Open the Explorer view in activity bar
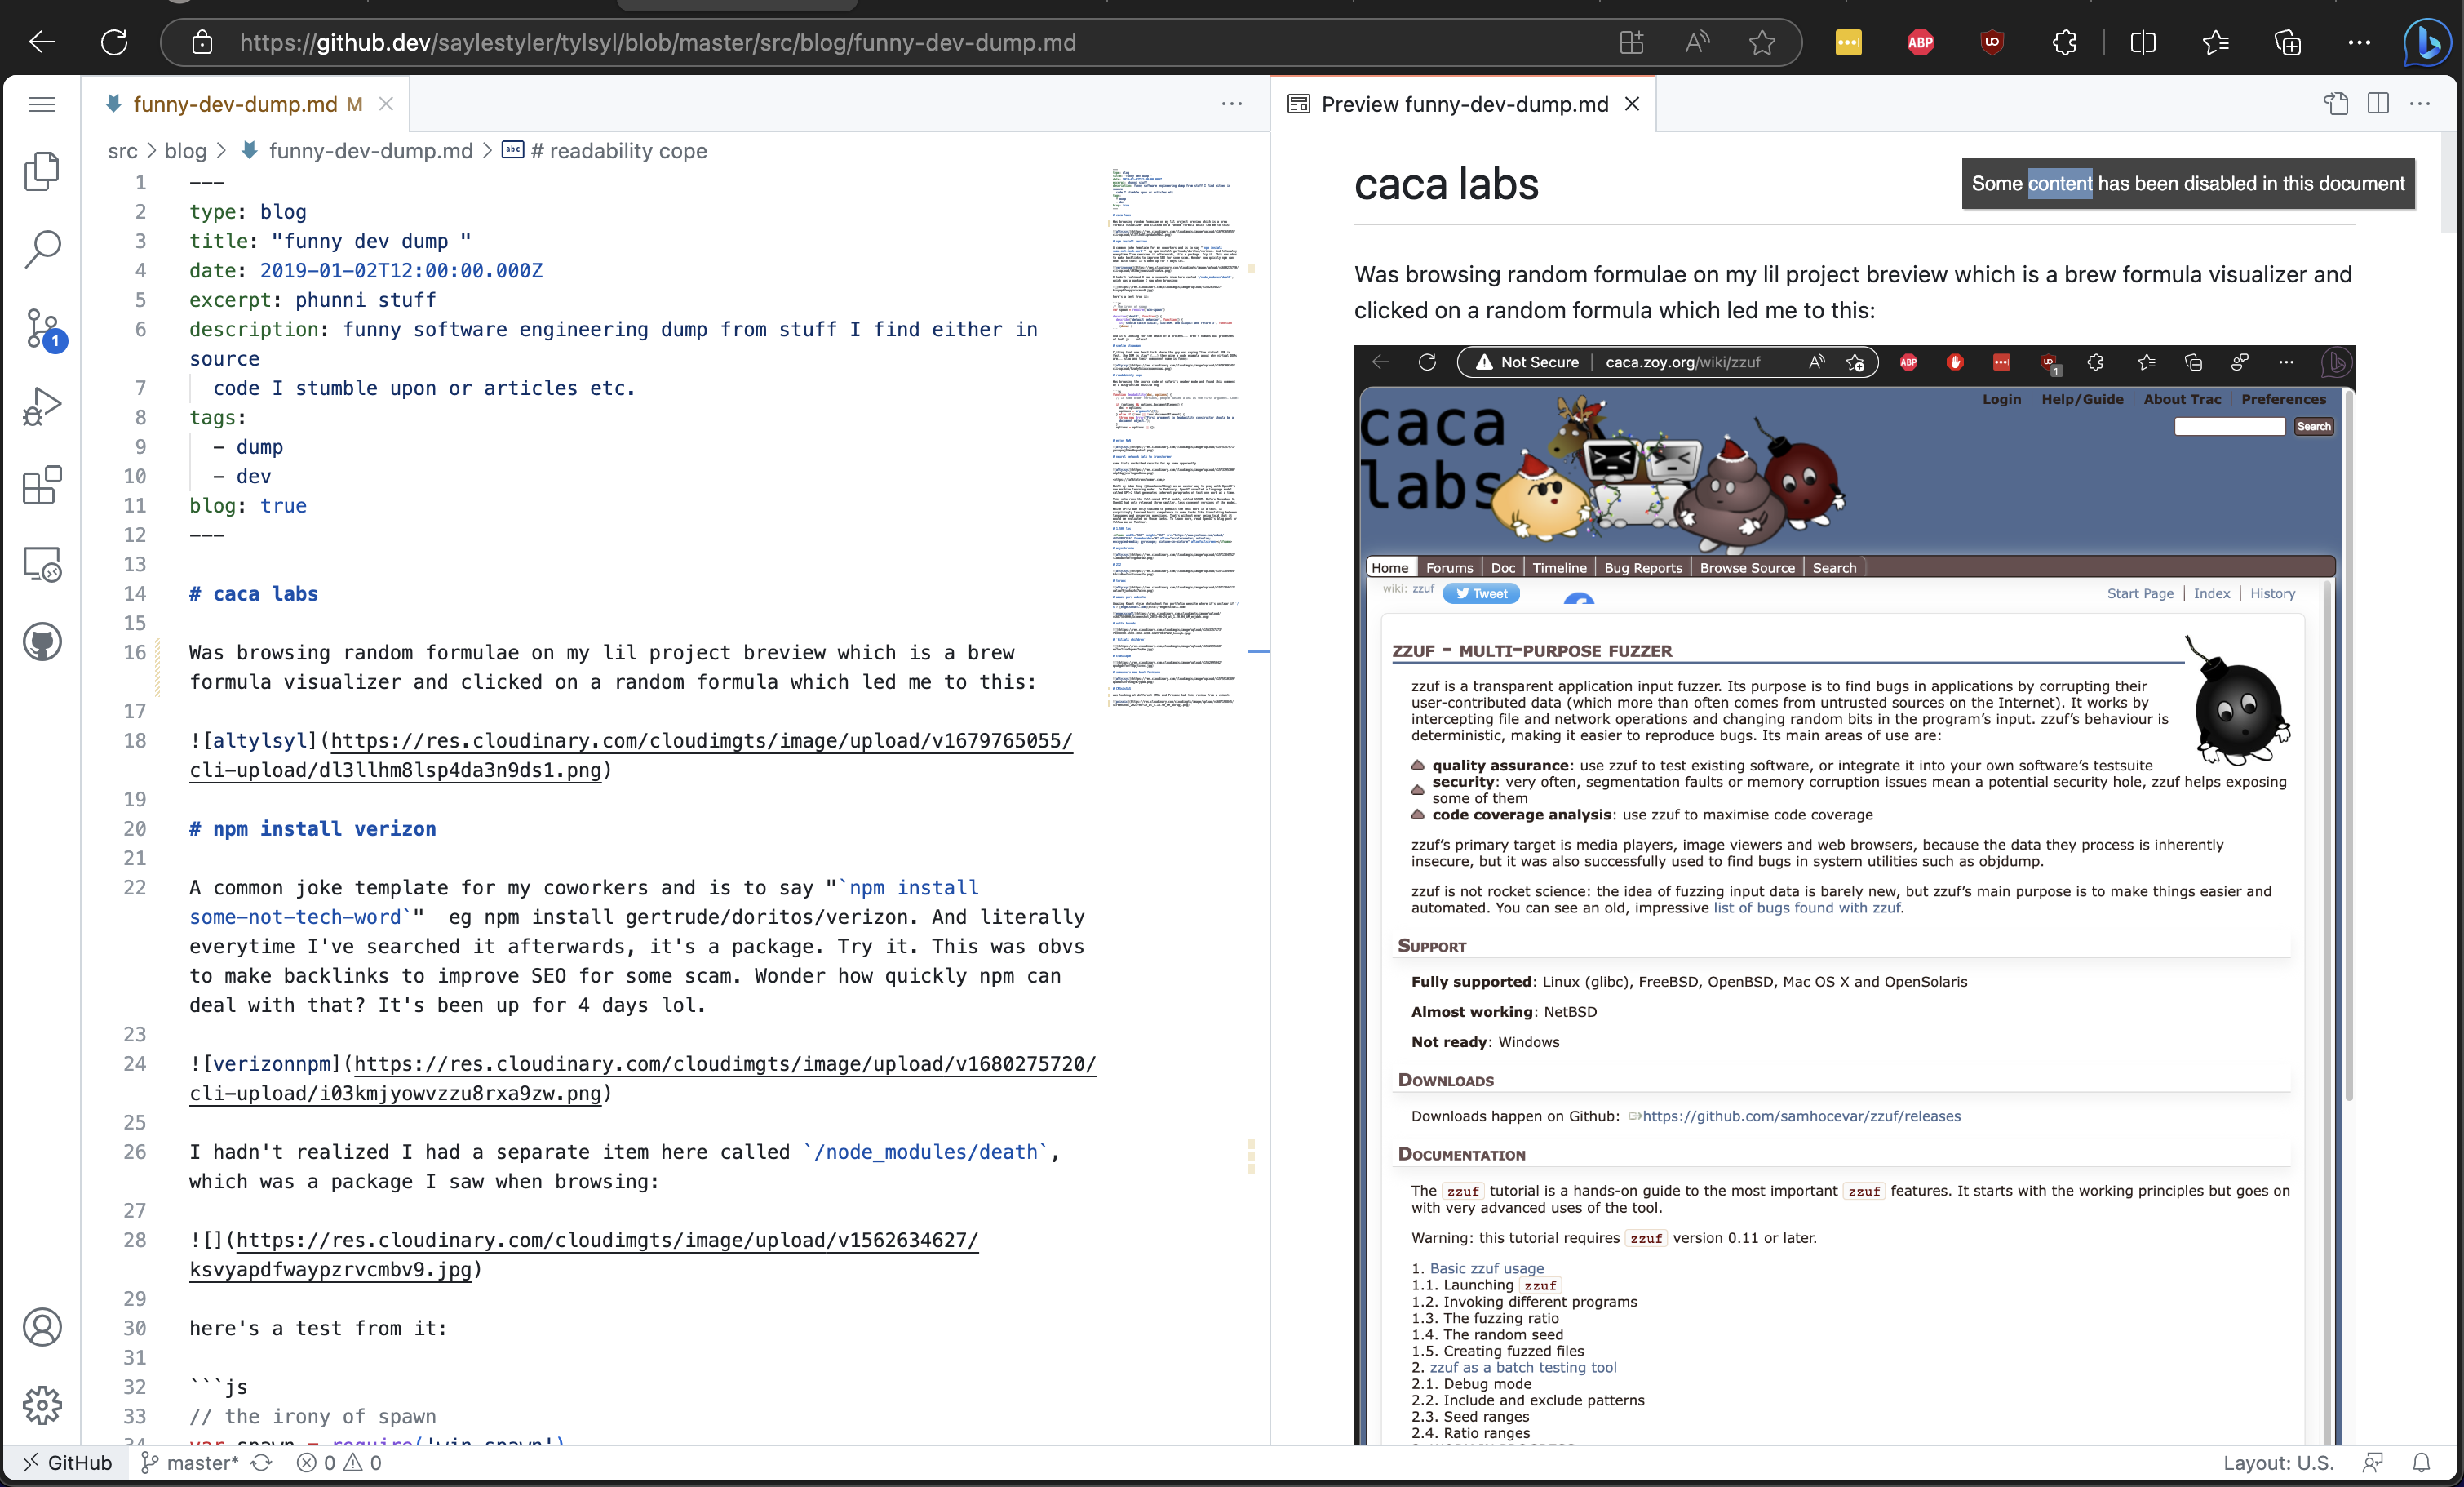 pos(42,171)
